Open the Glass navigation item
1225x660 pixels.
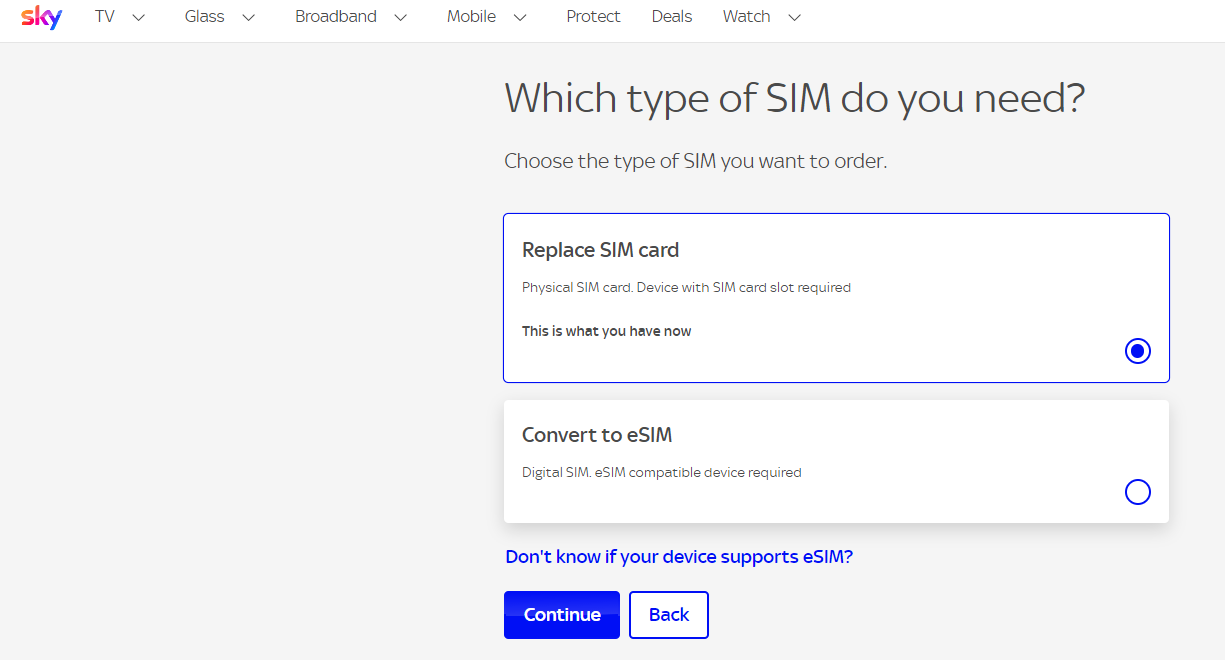pyautogui.click(x=205, y=17)
